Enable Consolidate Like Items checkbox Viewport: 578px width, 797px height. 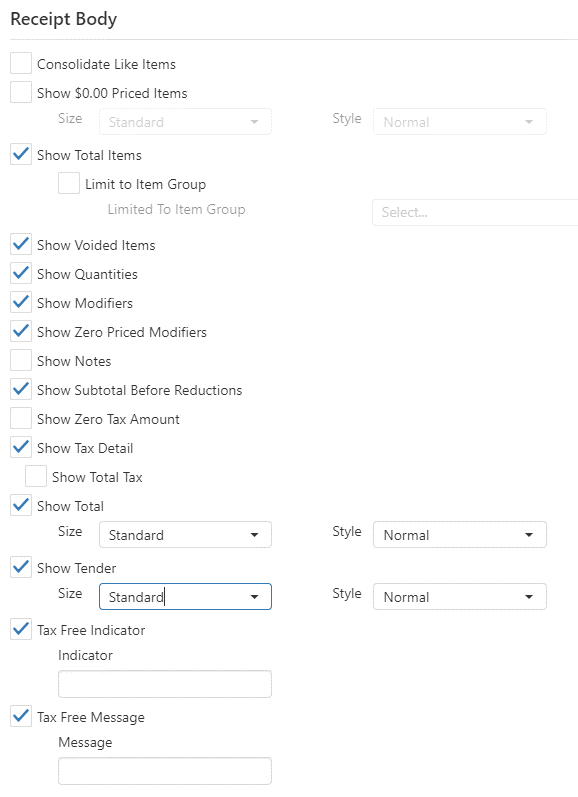(x=21, y=64)
